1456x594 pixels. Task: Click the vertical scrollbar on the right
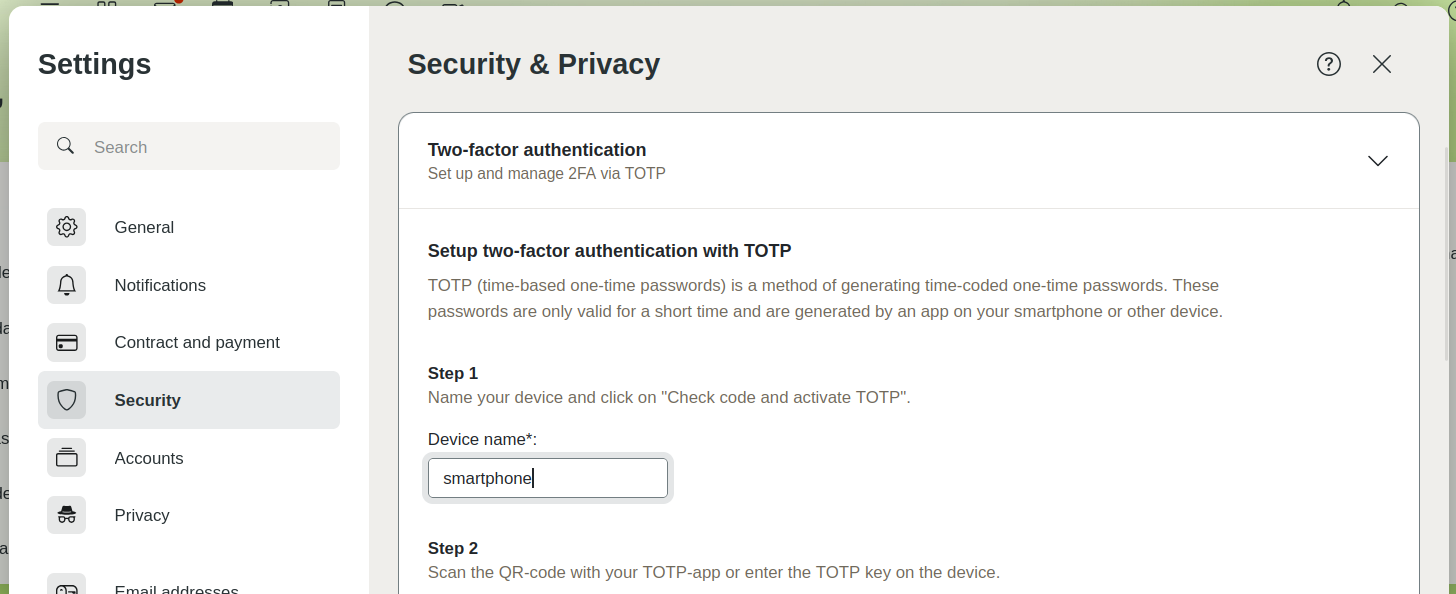pos(1447,250)
